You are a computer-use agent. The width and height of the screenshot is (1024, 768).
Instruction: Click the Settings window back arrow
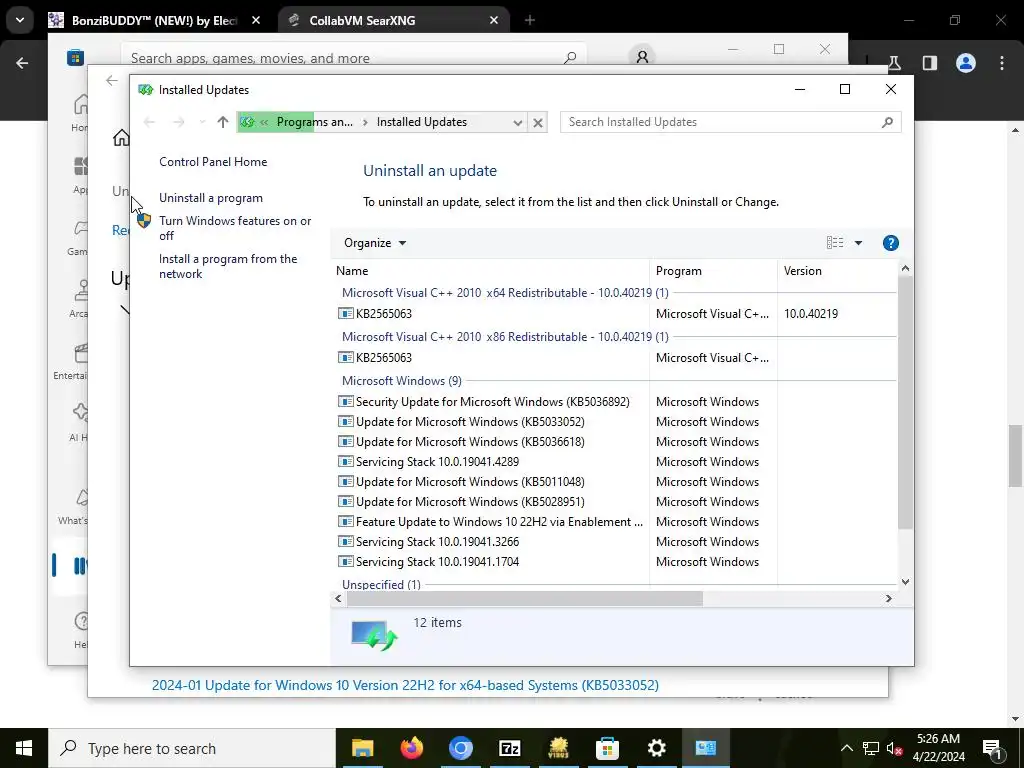[112, 80]
